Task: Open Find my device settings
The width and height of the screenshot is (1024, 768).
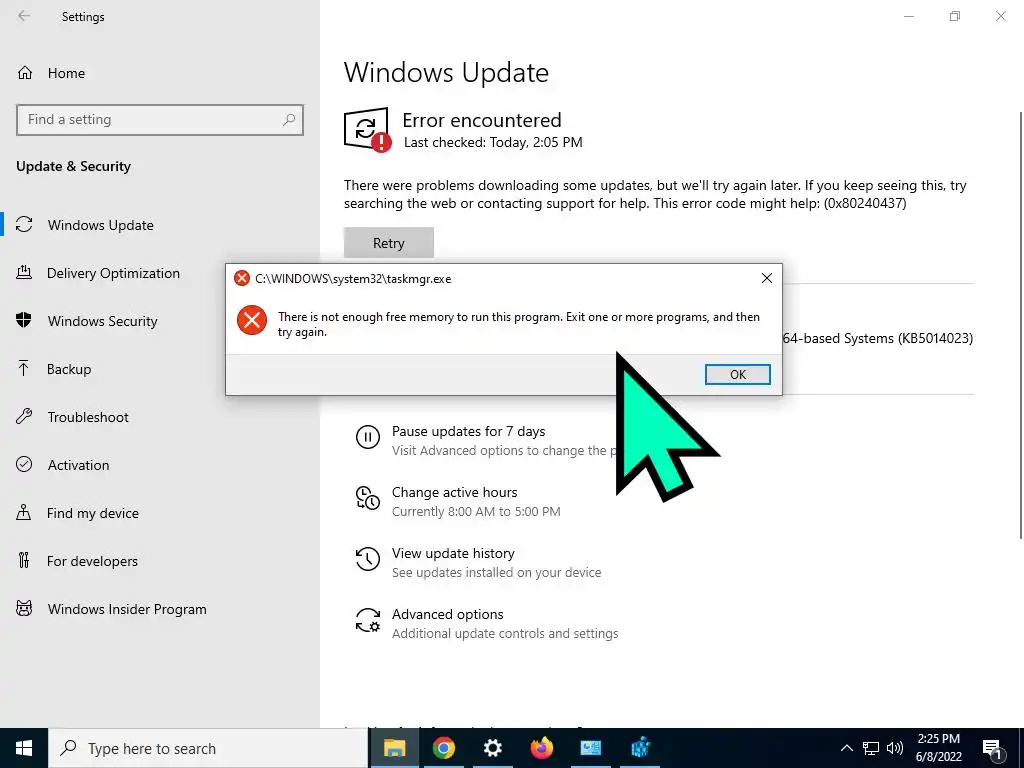Action: click(x=93, y=513)
